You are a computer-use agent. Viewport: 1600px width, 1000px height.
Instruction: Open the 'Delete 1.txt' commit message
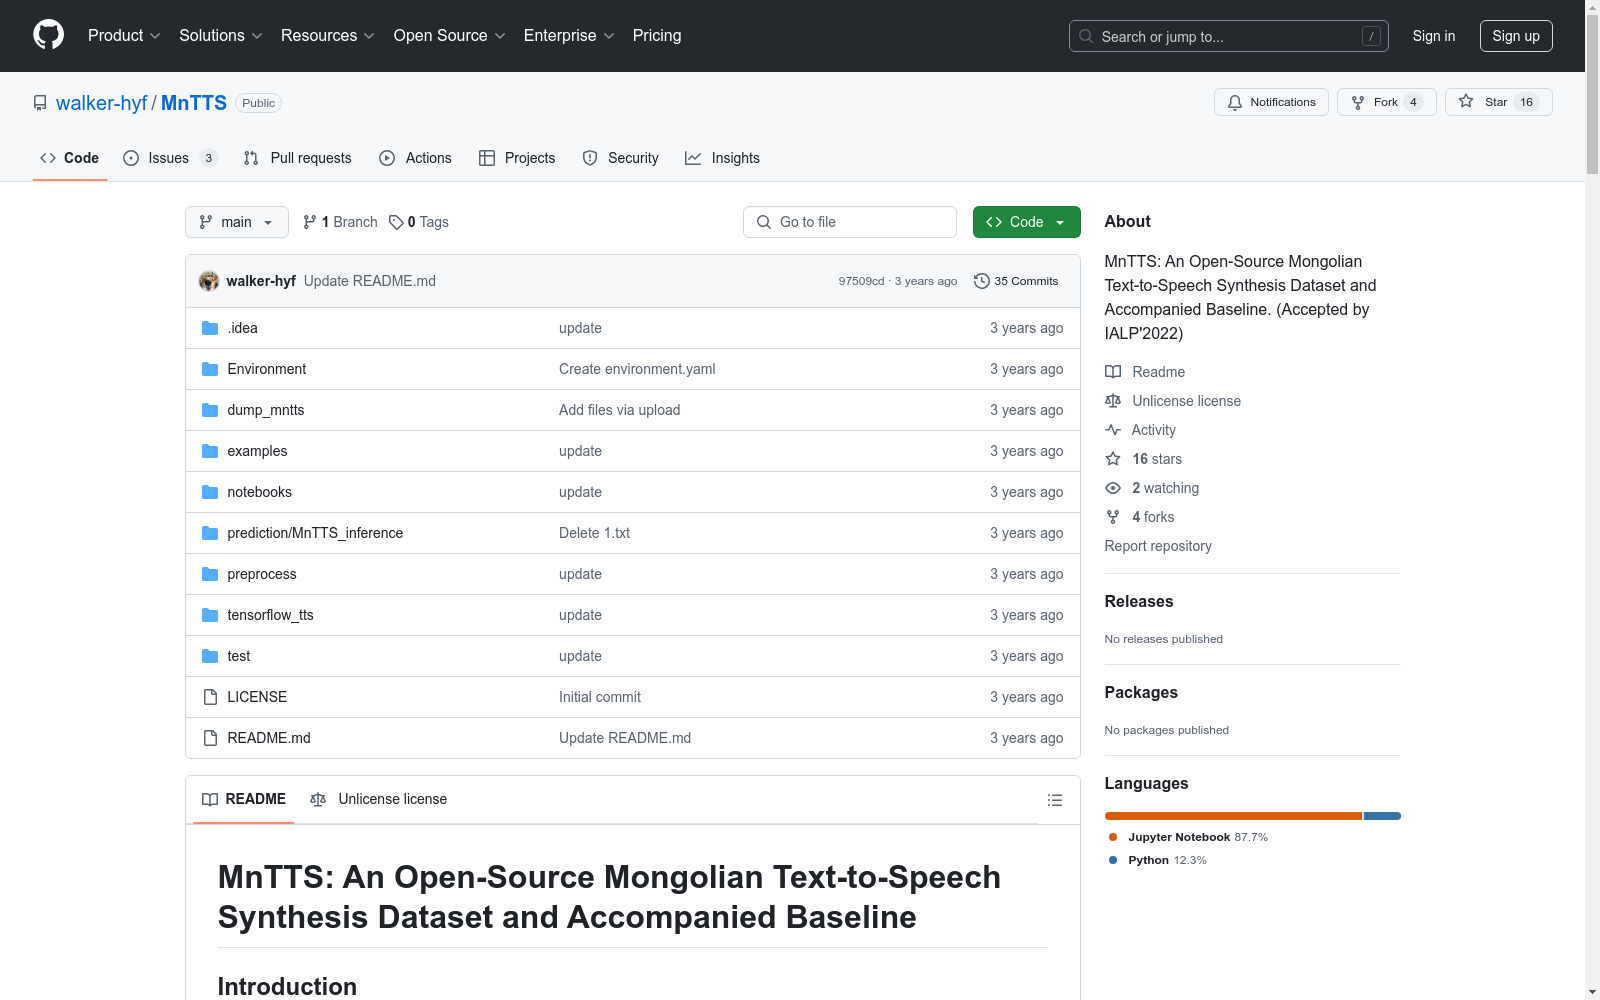(x=594, y=533)
